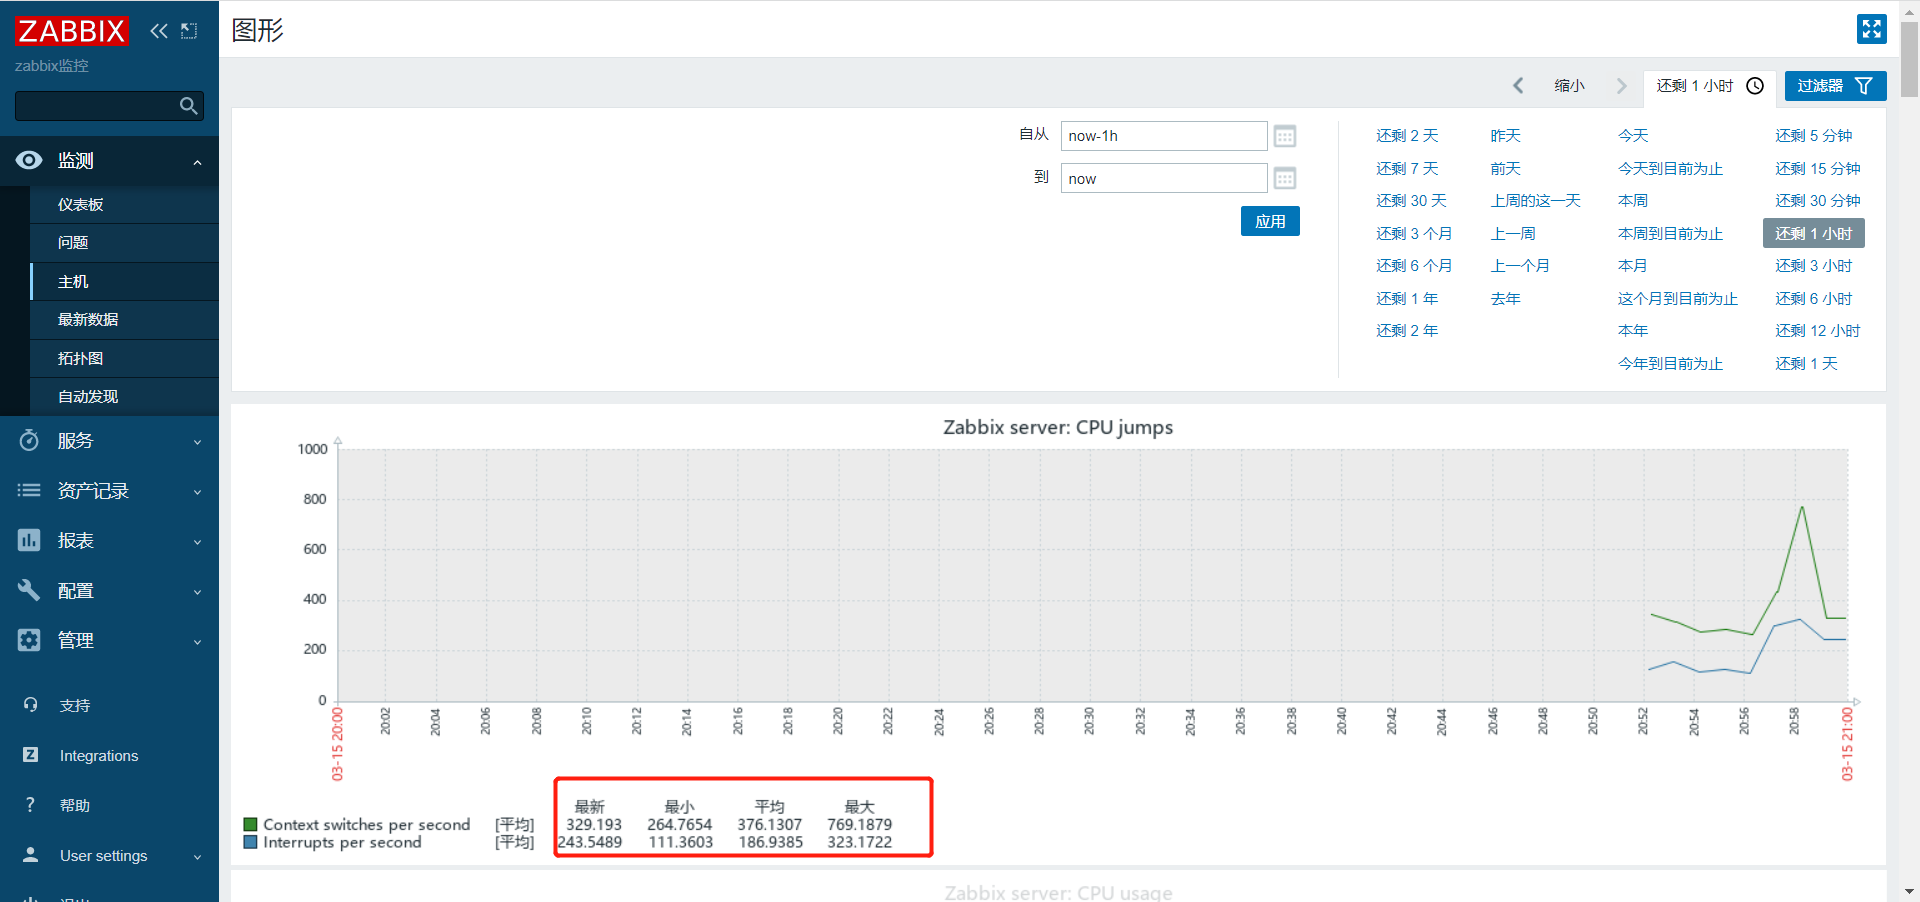Select the 今天 time range
Image resolution: width=1920 pixels, height=902 pixels.
coord(1633,136)
